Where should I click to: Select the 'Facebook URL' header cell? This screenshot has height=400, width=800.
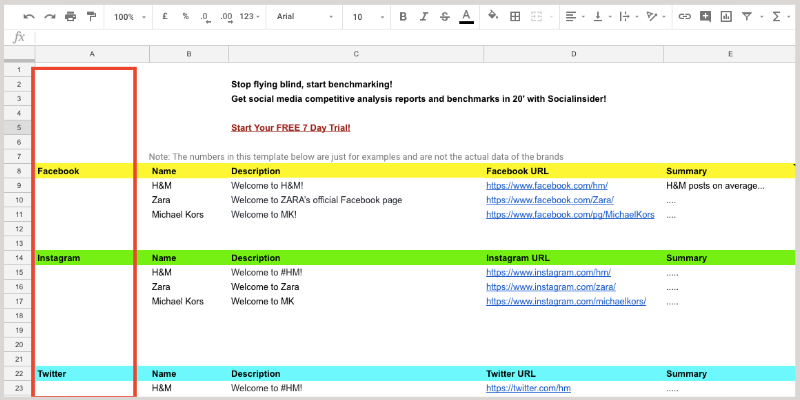tap(573, 171)
